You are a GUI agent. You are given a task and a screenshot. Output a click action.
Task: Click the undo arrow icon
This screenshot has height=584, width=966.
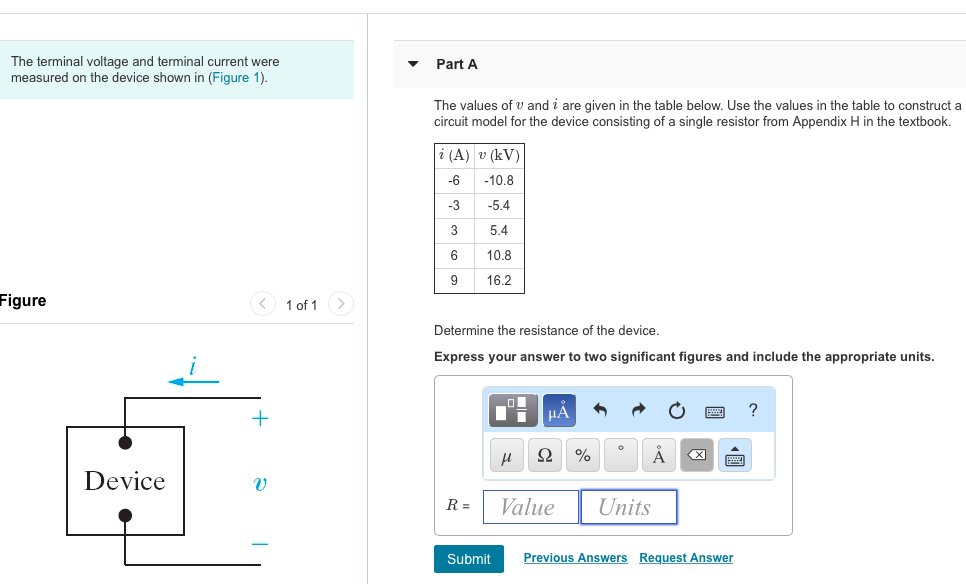click(601, 410)
